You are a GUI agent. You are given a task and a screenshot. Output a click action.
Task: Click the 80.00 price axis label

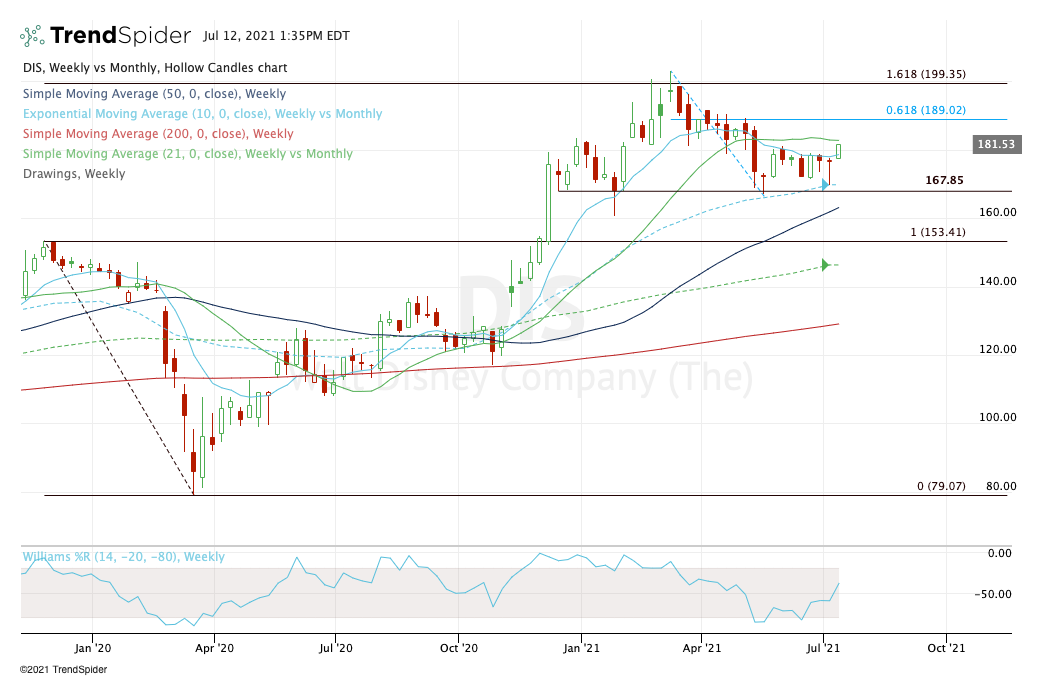click(1001, 486)
